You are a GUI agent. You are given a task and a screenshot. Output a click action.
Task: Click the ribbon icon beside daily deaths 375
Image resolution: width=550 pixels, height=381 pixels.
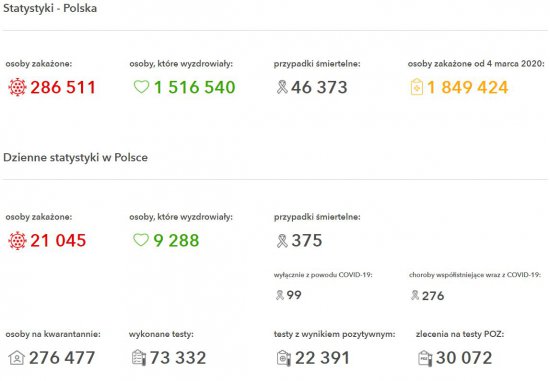282,241
